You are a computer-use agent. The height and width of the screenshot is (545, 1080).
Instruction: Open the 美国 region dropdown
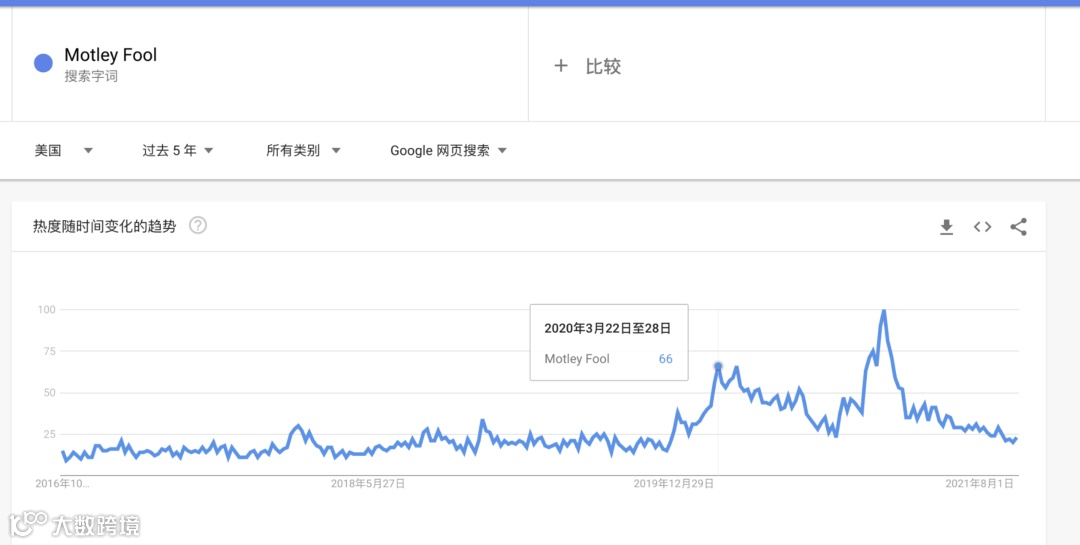point(63,150)
